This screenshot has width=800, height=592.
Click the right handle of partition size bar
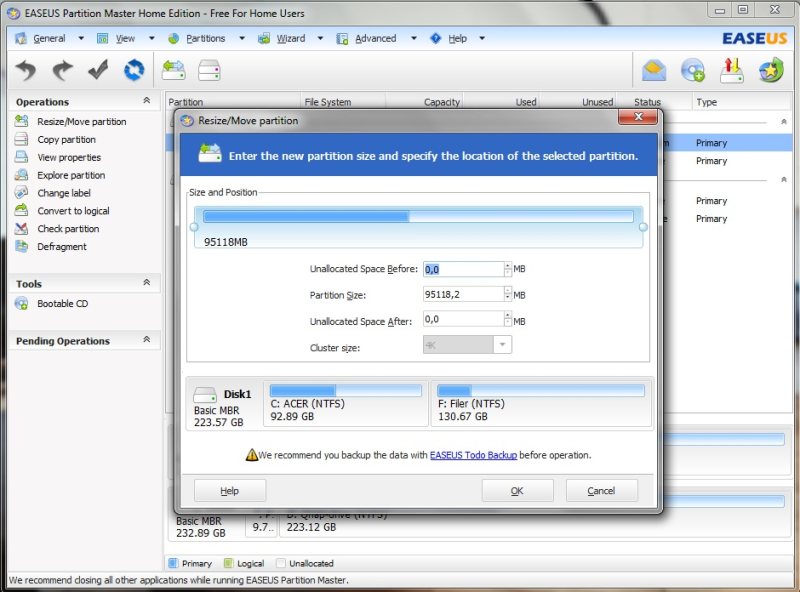pos(643,227)
